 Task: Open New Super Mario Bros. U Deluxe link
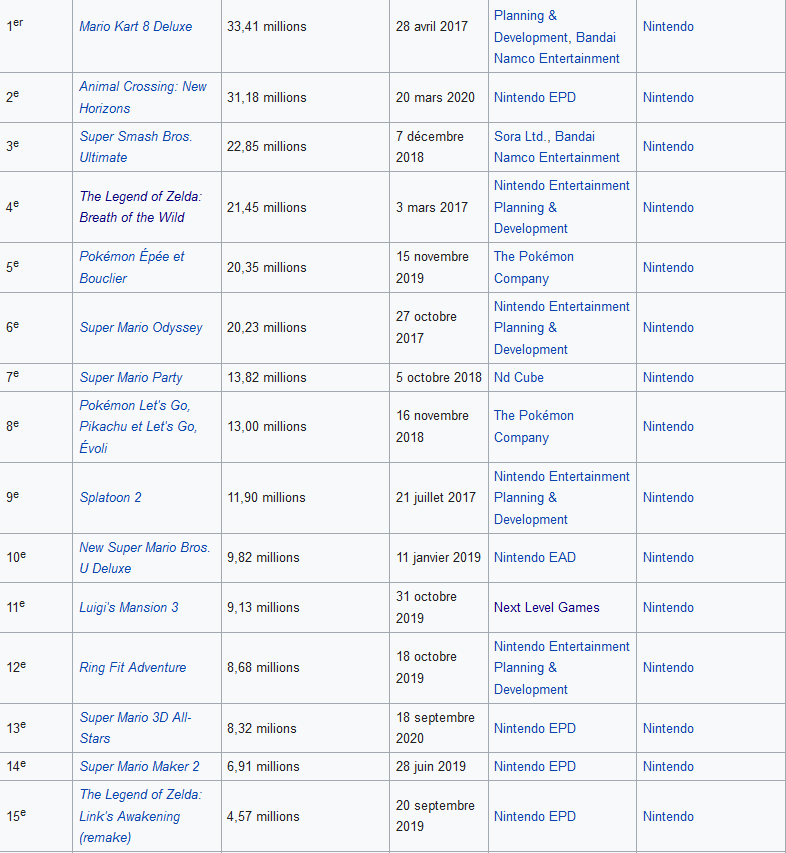tap(145, 558)
